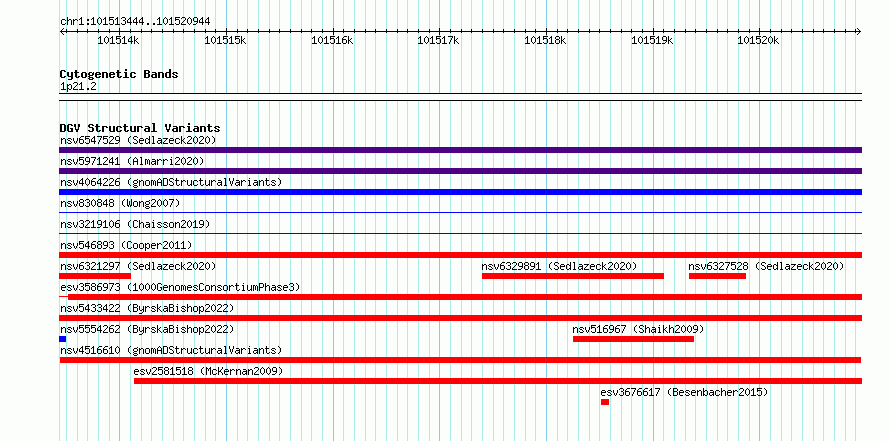Image resolution: width=890 pixels, height=441 pixels.
Task: Click the ruler's right arrowhead
Action: [859, 32]
